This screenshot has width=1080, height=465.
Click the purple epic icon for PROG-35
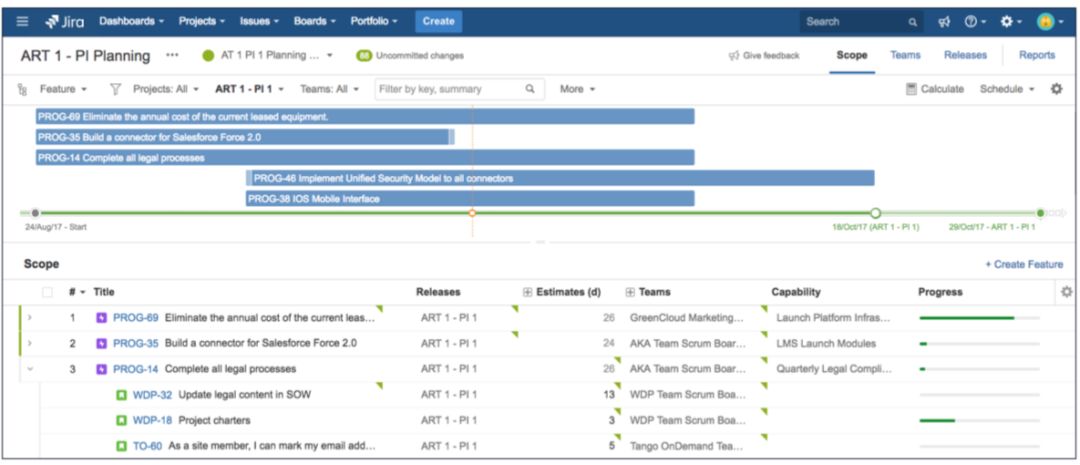pyautogui.click(x=102, y=343)
